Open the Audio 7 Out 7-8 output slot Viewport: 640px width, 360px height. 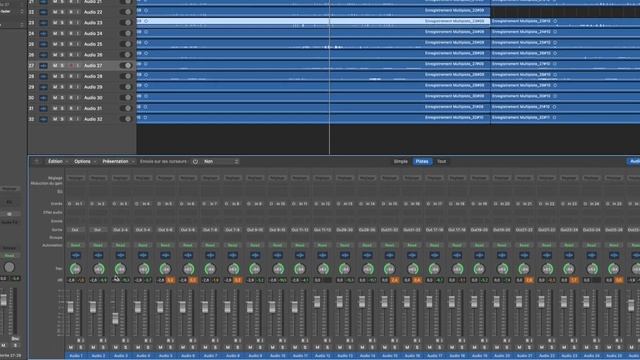point(210,230)
